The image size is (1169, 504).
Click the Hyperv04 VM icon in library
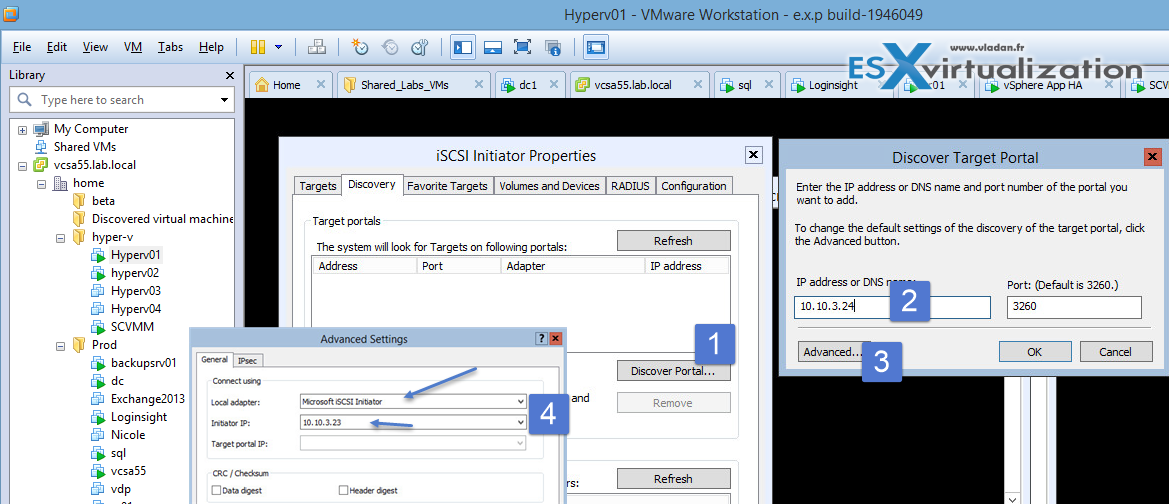coord(99,309)
